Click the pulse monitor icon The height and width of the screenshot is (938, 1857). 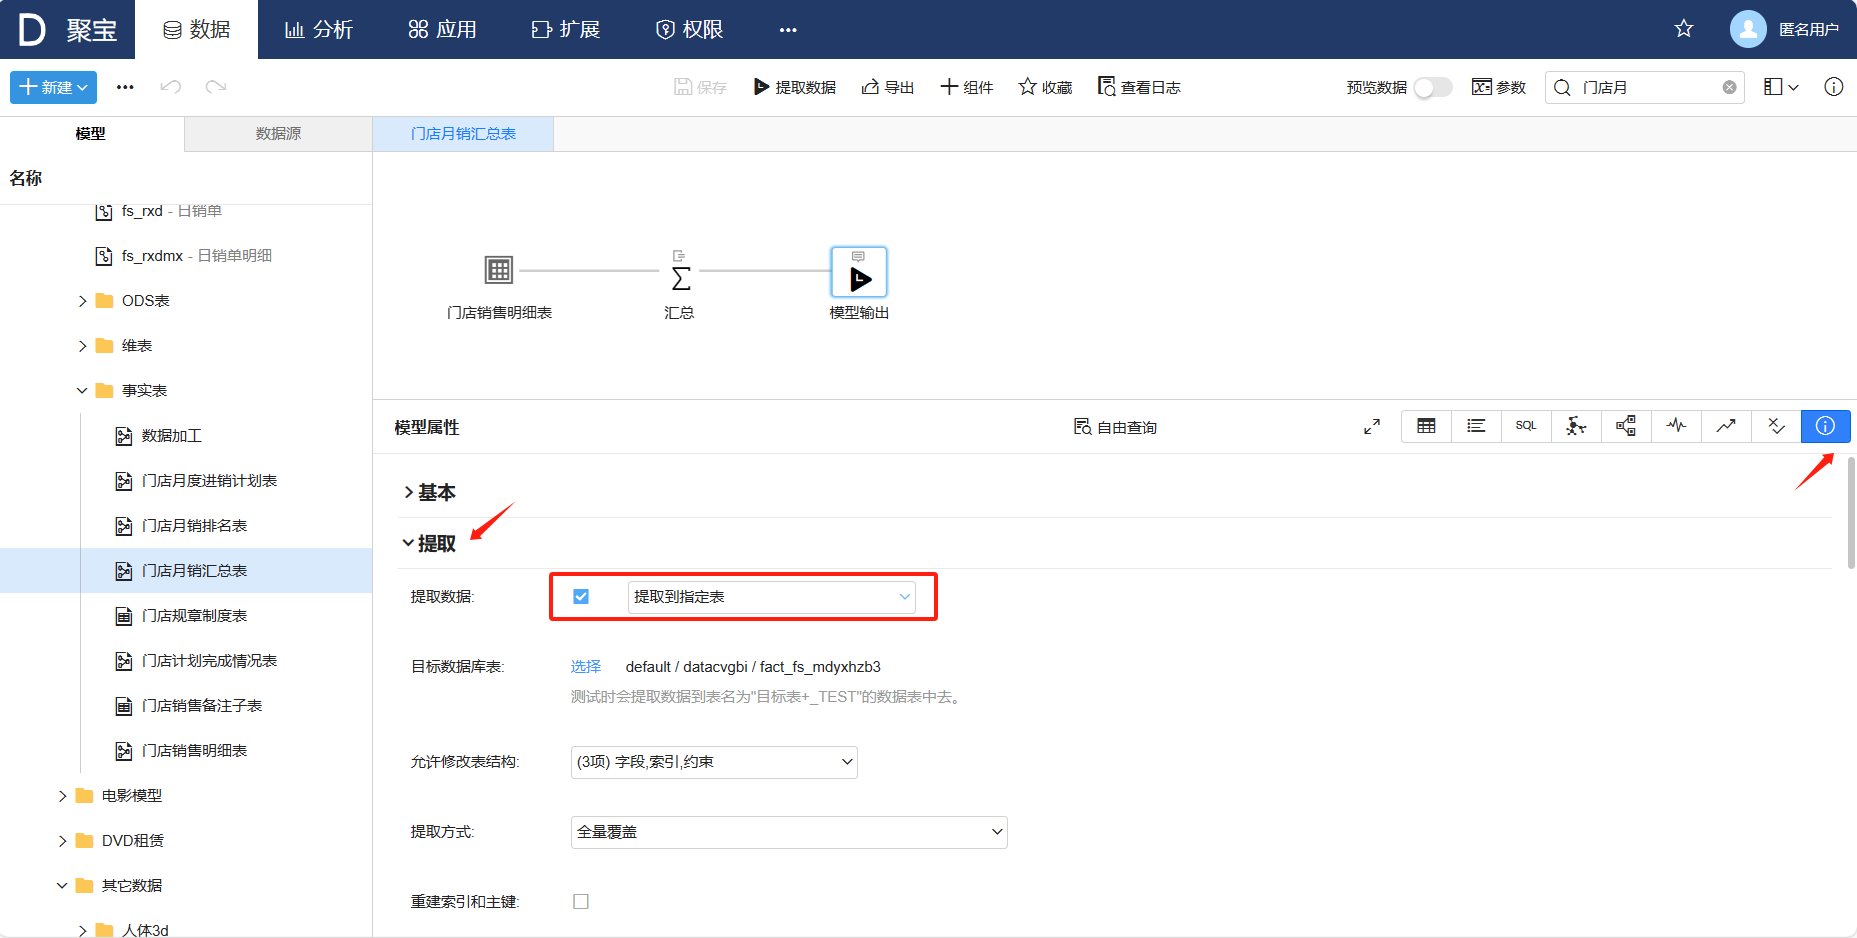point(1676,426)
